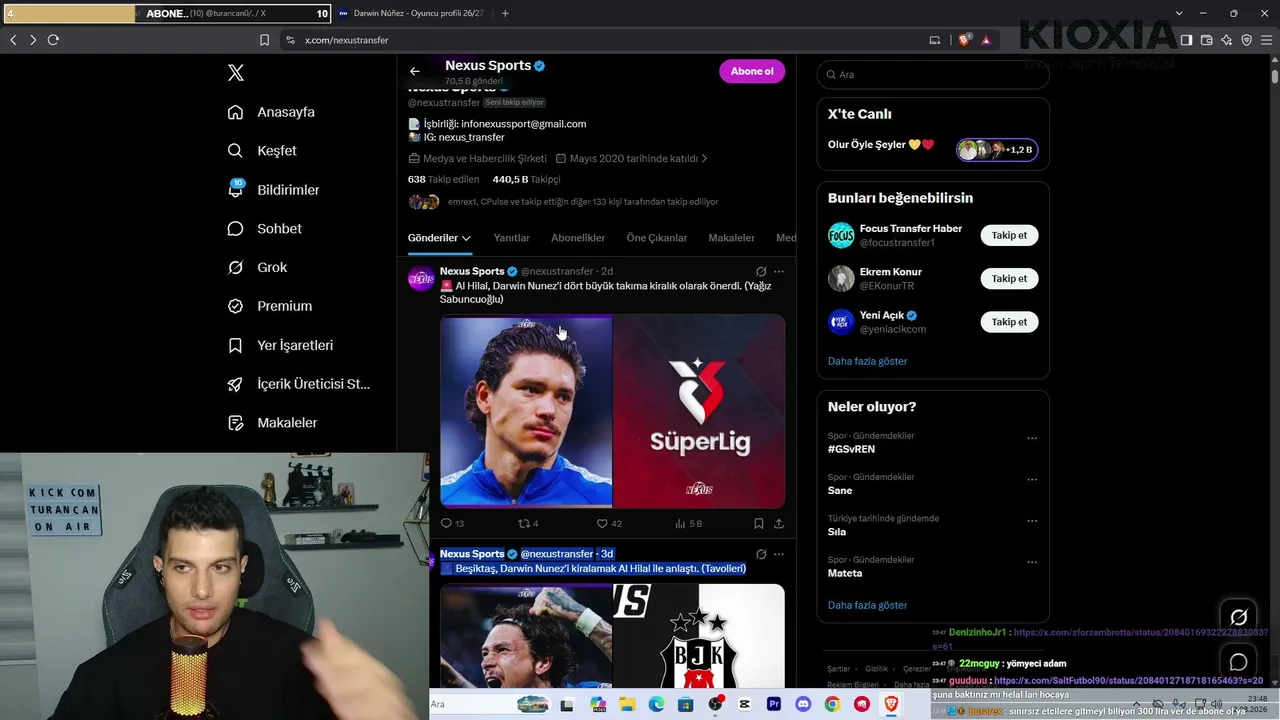The image size is (1280, 720).
Task: Click the Abone ol button
Action: 752,71
